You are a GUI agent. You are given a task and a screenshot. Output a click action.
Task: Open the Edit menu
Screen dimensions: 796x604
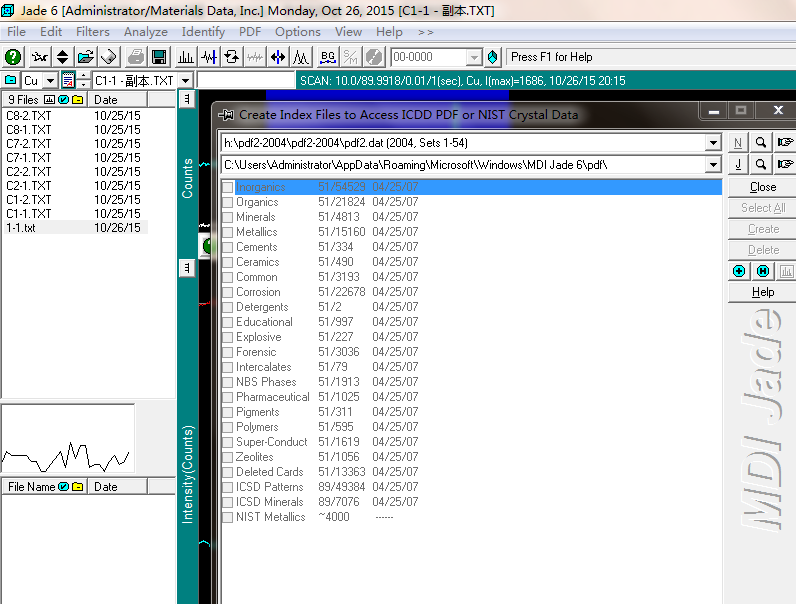pyautogui.click(x=51, y=32)
